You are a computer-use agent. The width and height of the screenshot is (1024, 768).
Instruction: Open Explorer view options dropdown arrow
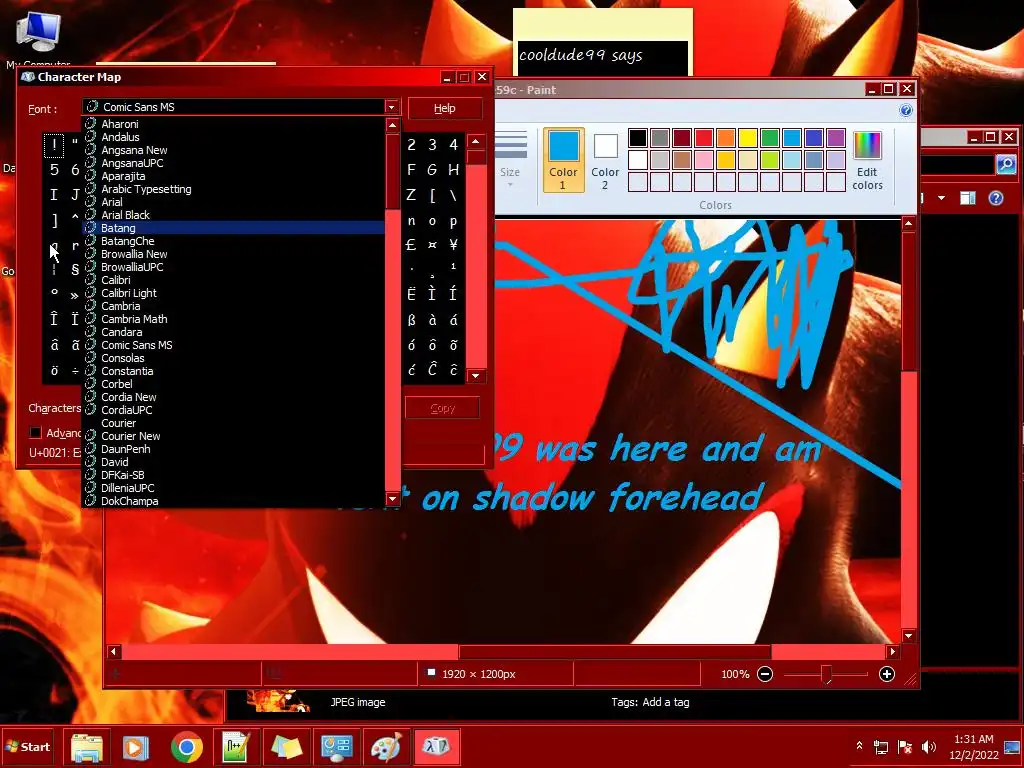tap(941, 198)
